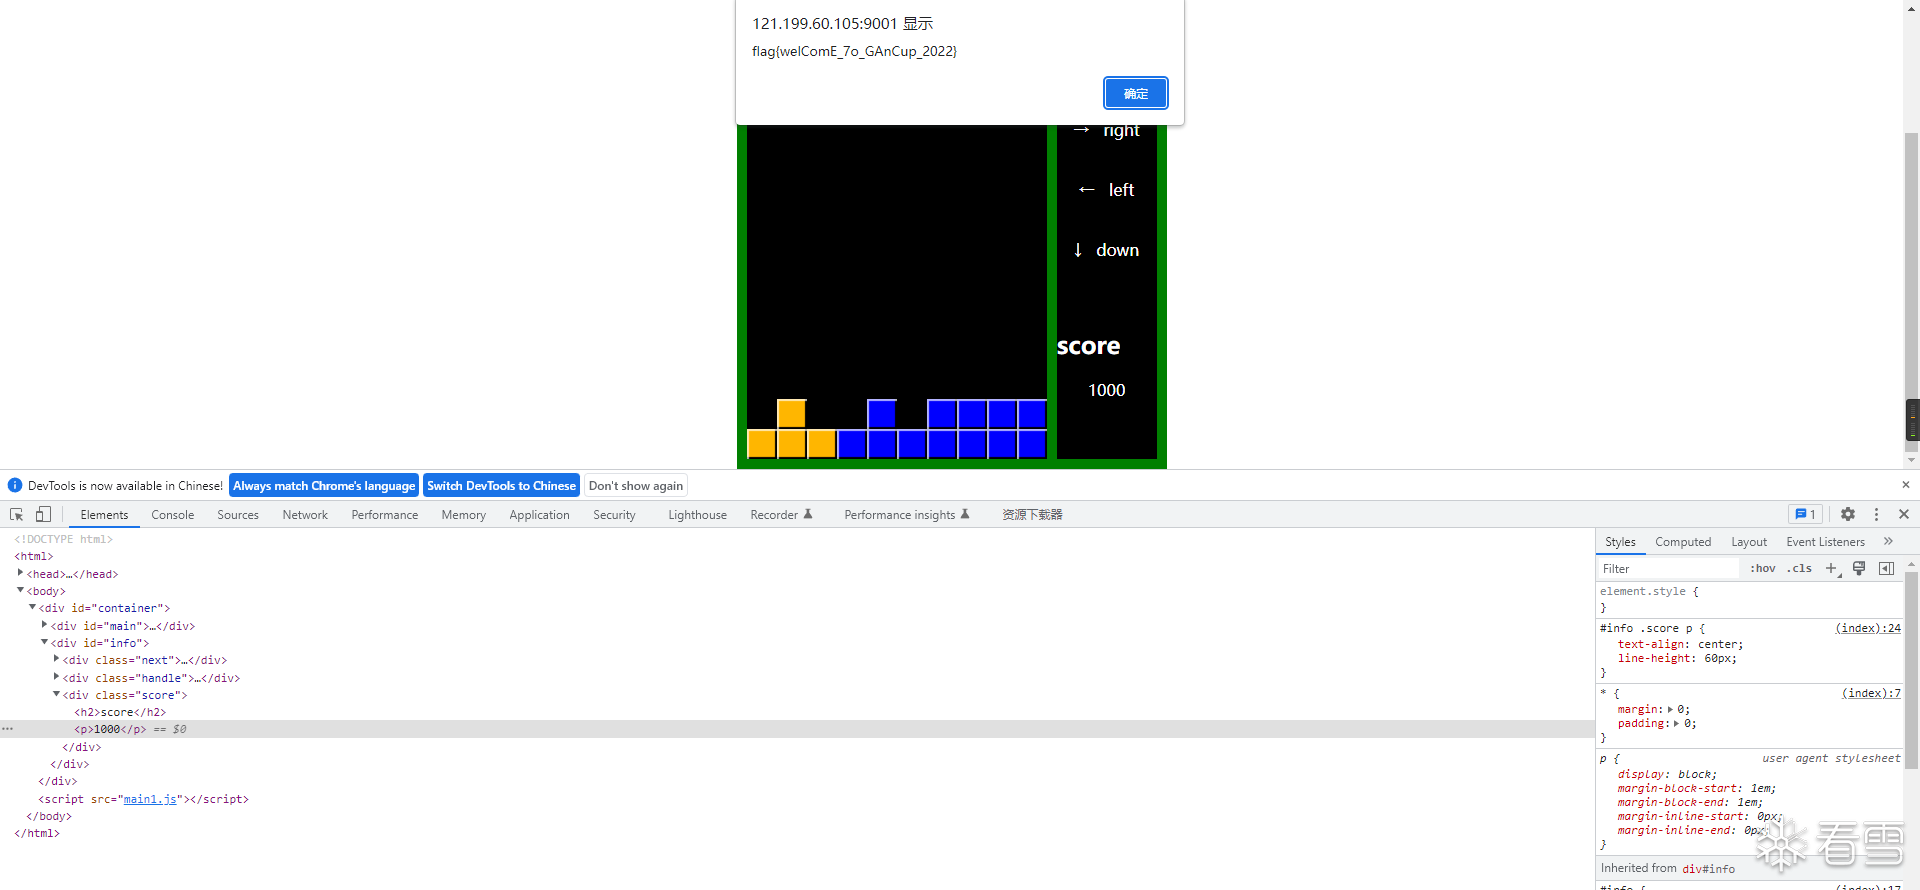This screenshot has width=1920, height=890.
Task: Open the DevTools settings gear
Action: tap(1848, 514)
